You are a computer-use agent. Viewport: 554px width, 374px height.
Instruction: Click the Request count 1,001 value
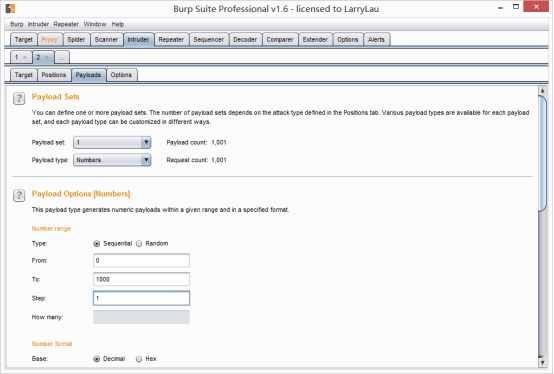(x=219, y=160)
